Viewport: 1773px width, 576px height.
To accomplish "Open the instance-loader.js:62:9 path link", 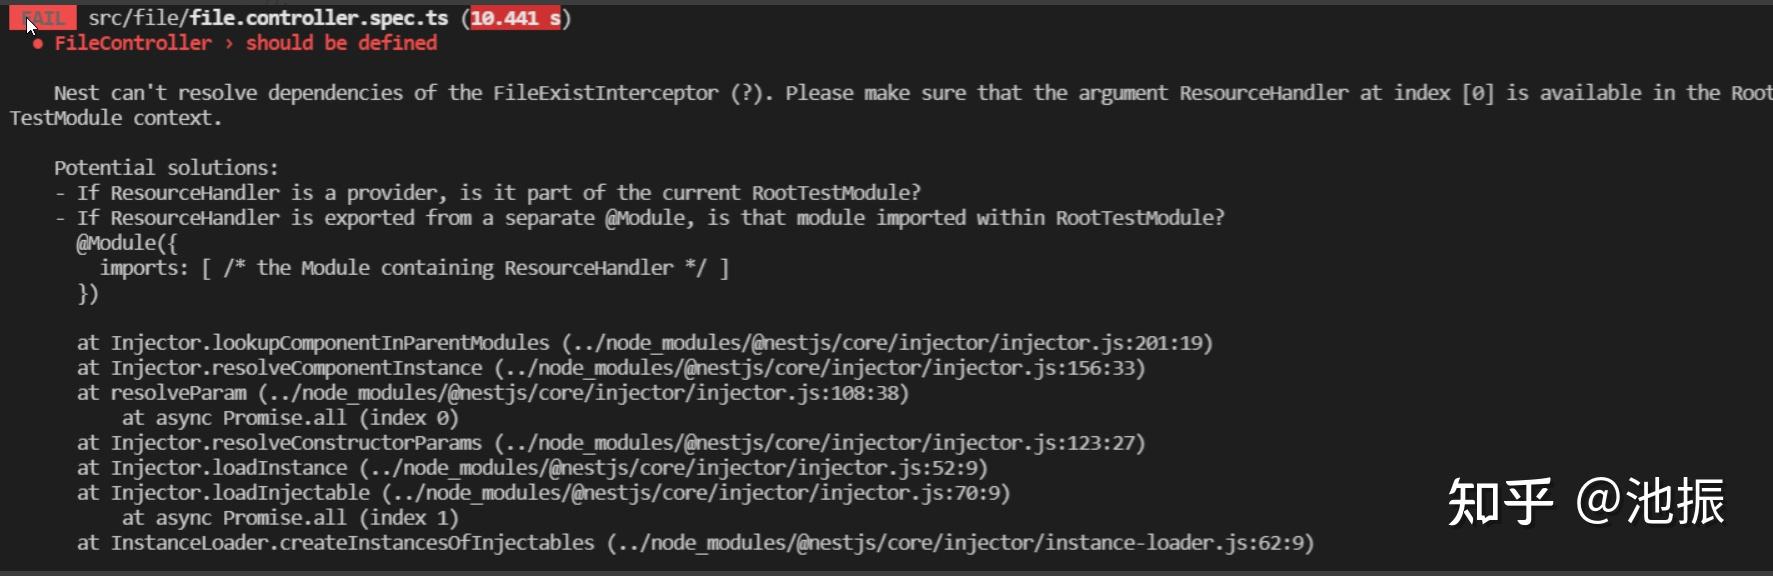I will (x=959, y=543).
